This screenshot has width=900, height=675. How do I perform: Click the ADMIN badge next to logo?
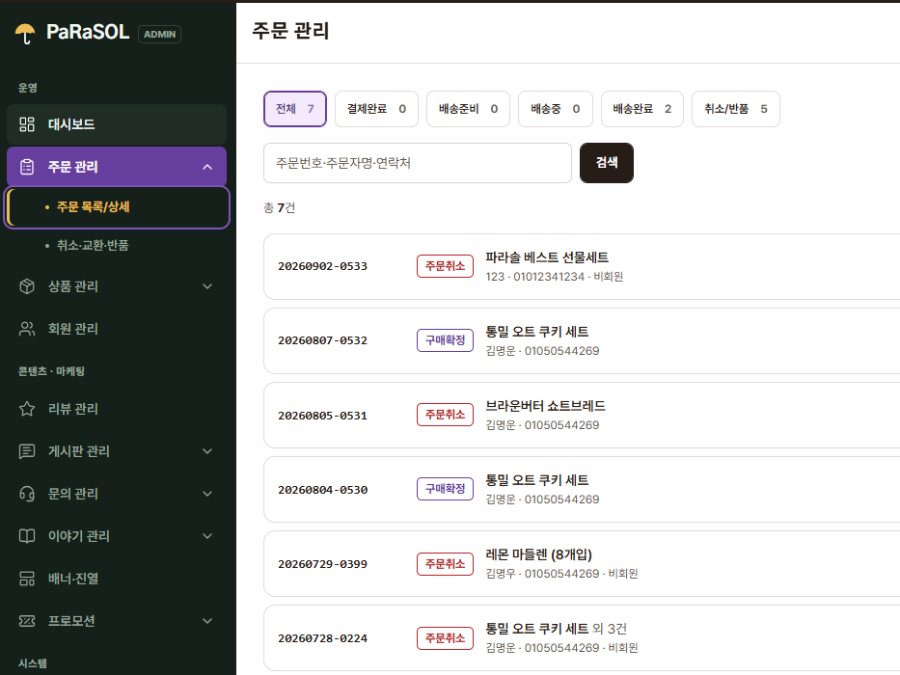click(160, 34)
